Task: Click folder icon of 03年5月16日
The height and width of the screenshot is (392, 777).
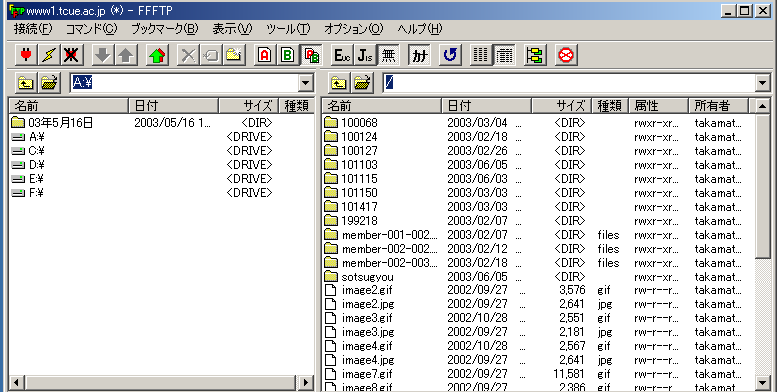Action: tap(18, 122)
